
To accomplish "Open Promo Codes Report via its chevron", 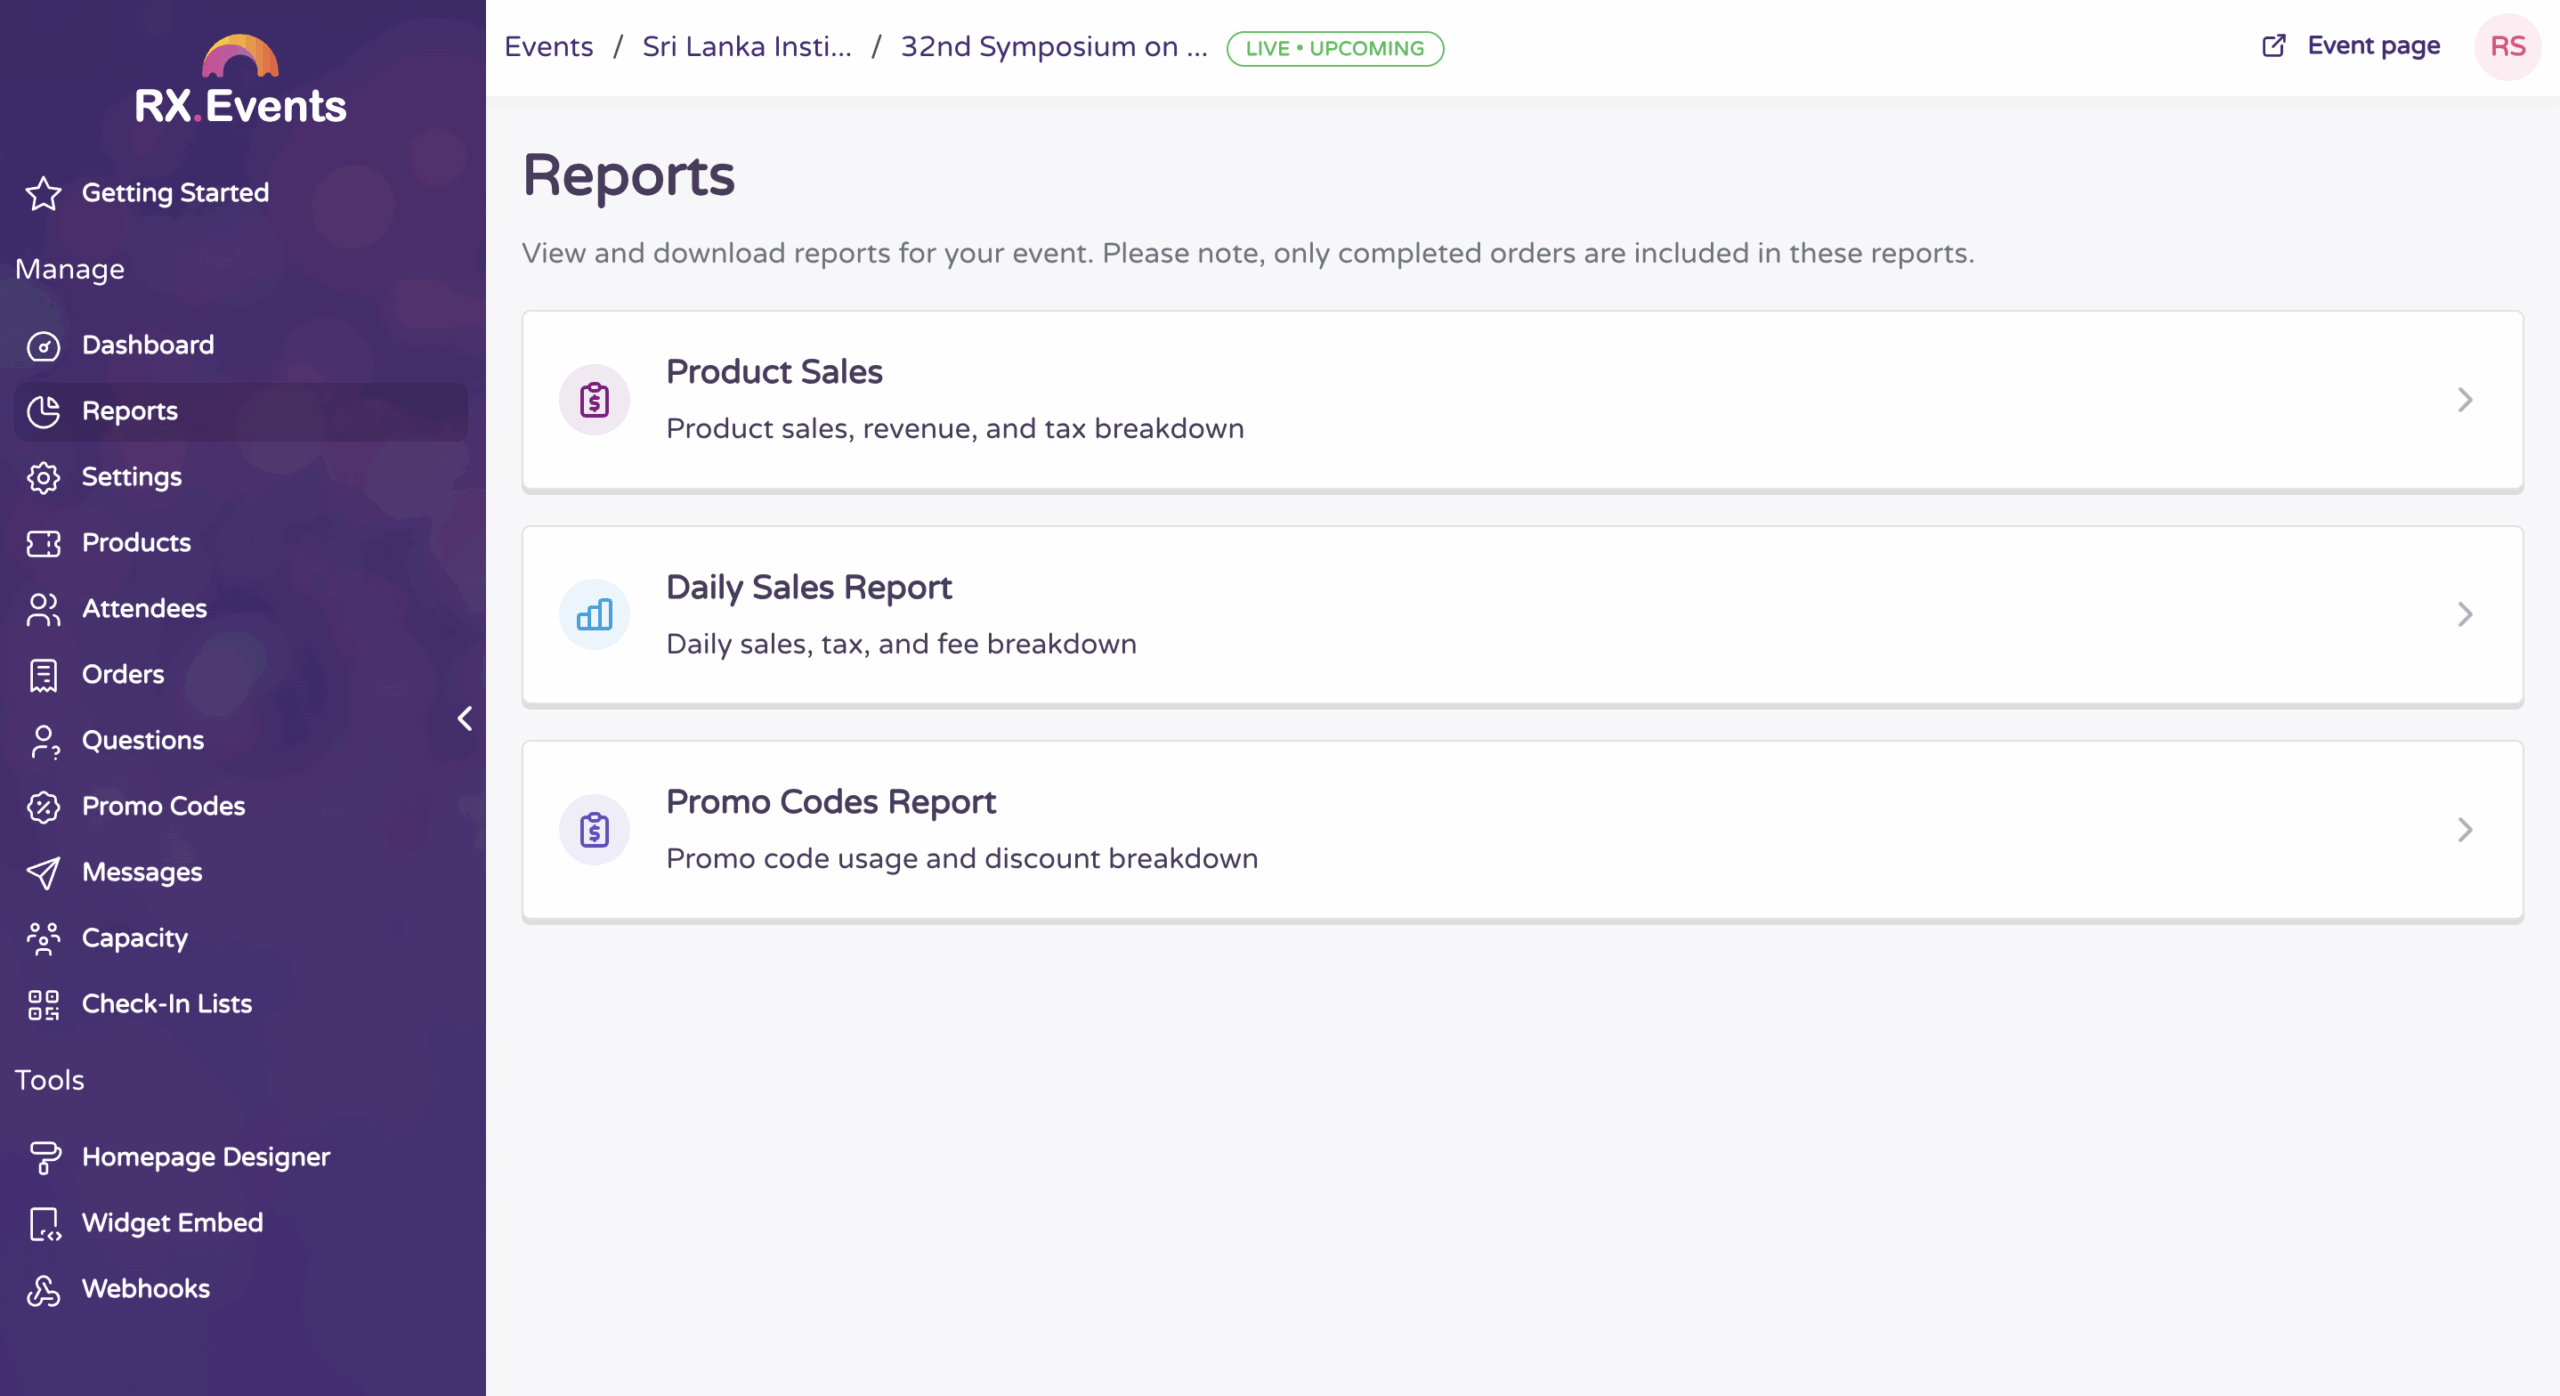I will click(2464, 830).
